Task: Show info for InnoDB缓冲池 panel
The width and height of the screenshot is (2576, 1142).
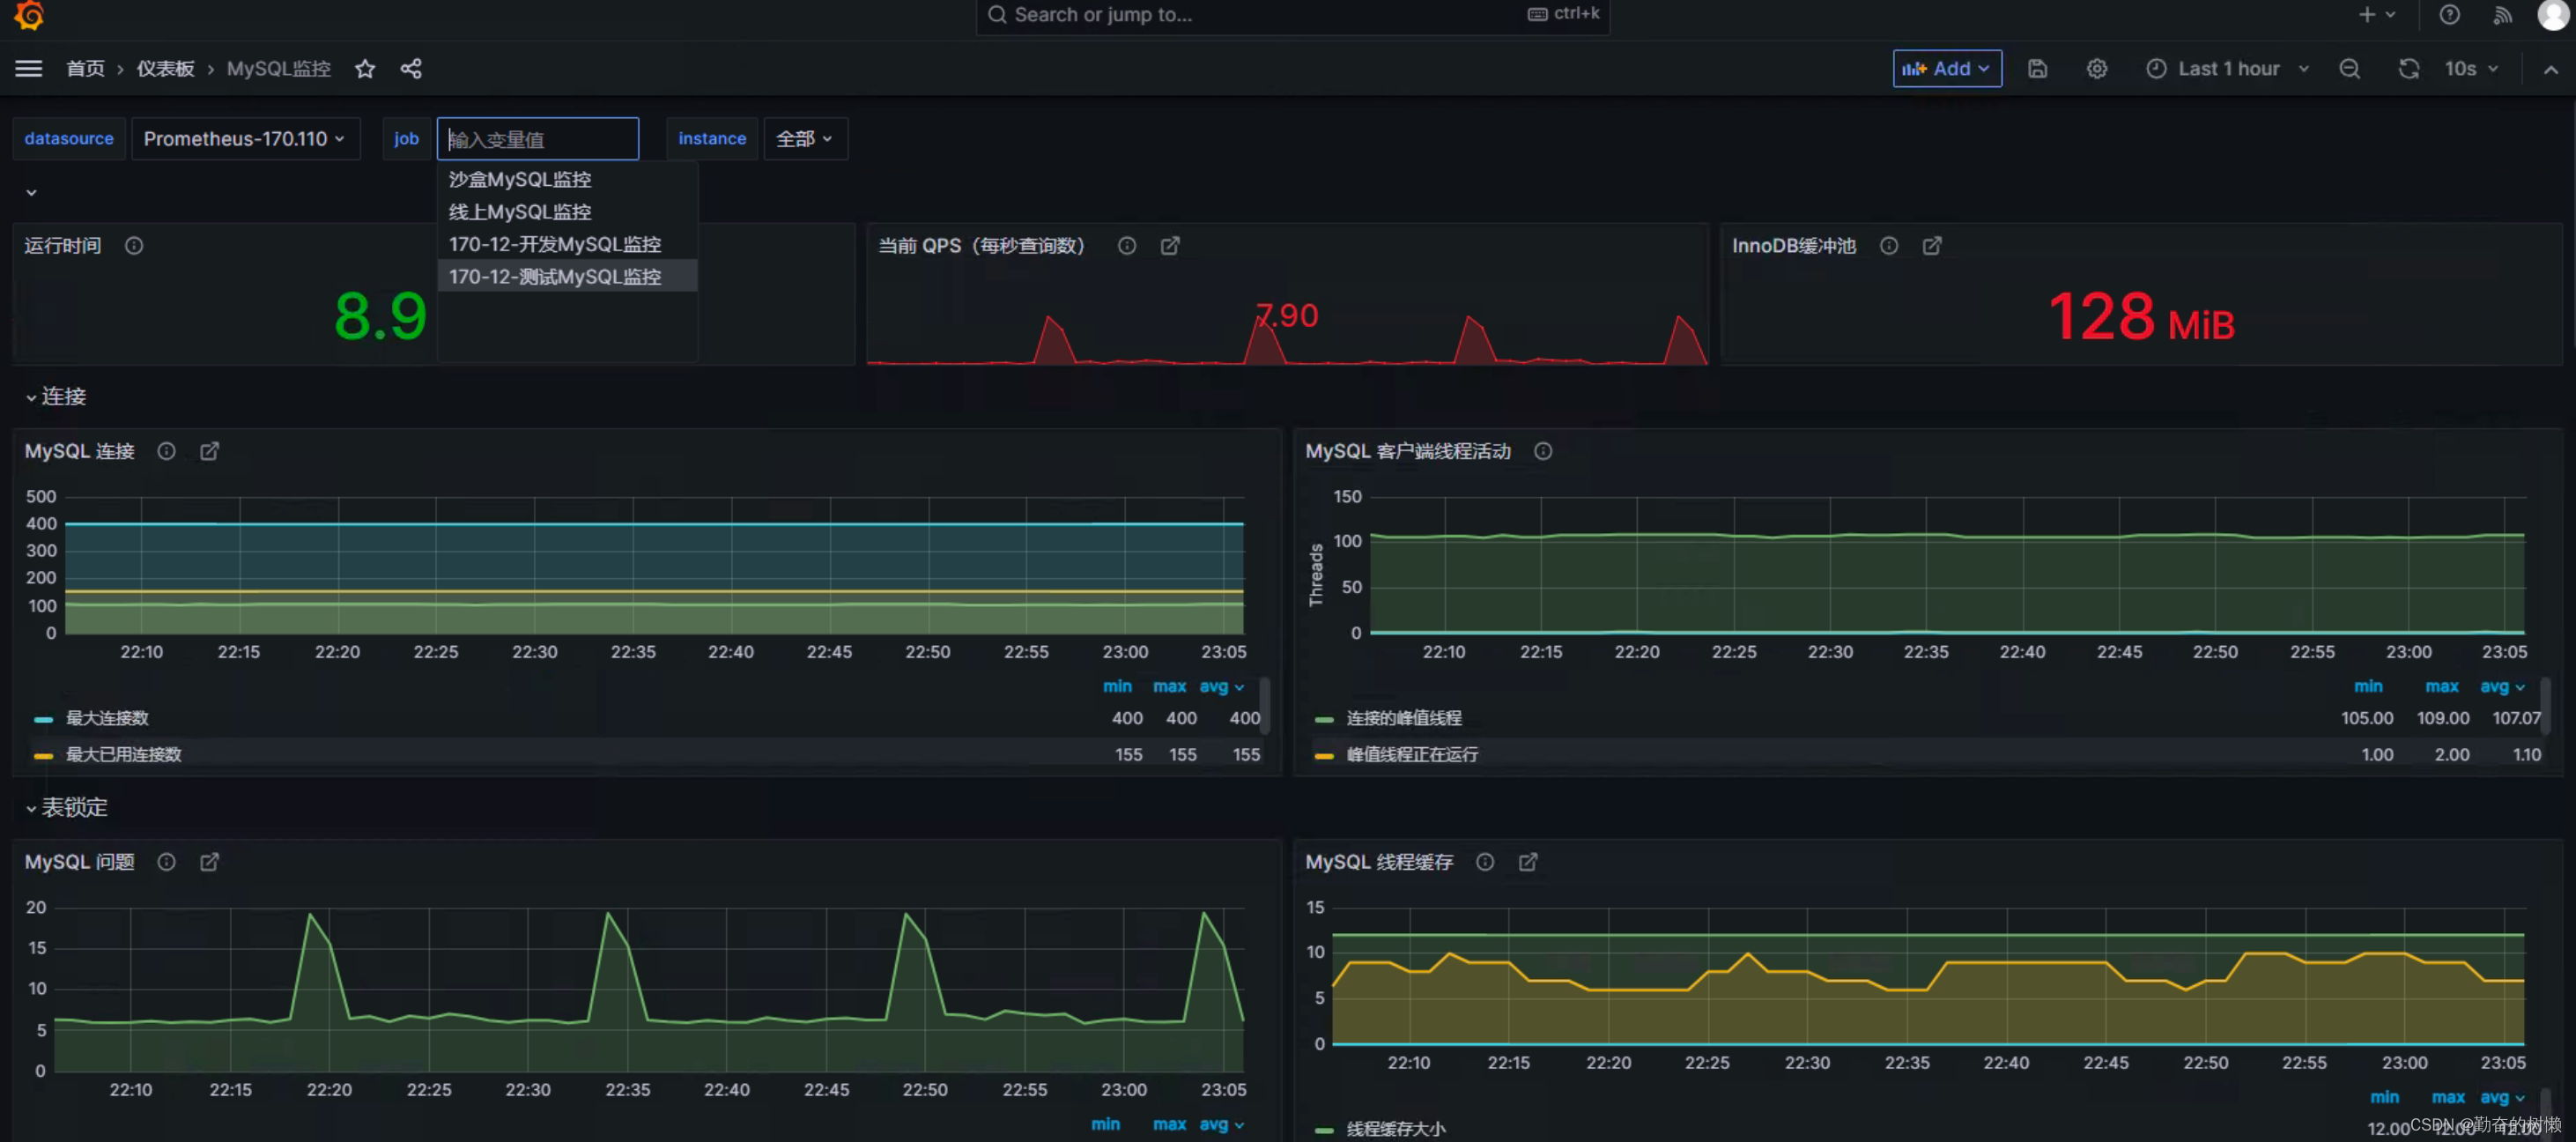Action: tap(1889, 245)
